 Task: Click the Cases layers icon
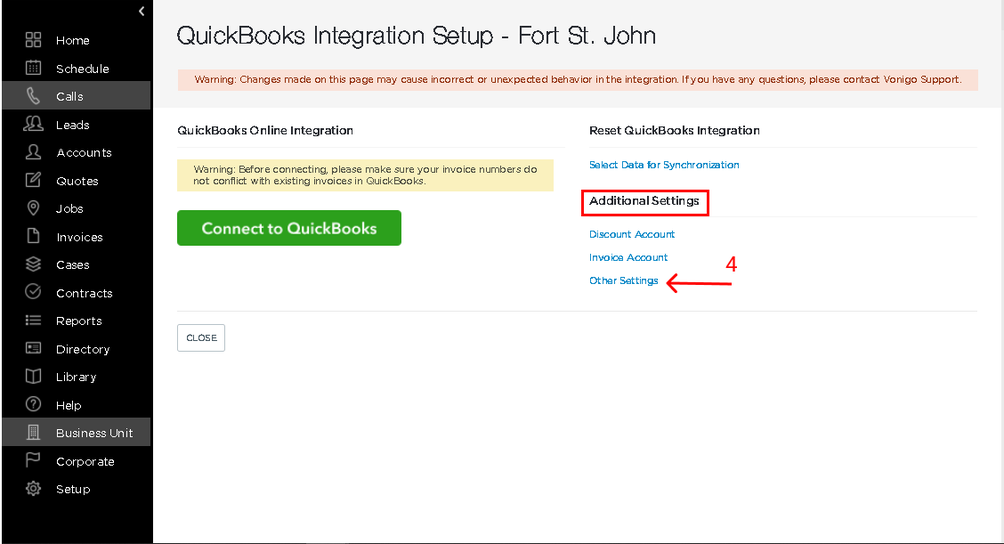(33, 264)
